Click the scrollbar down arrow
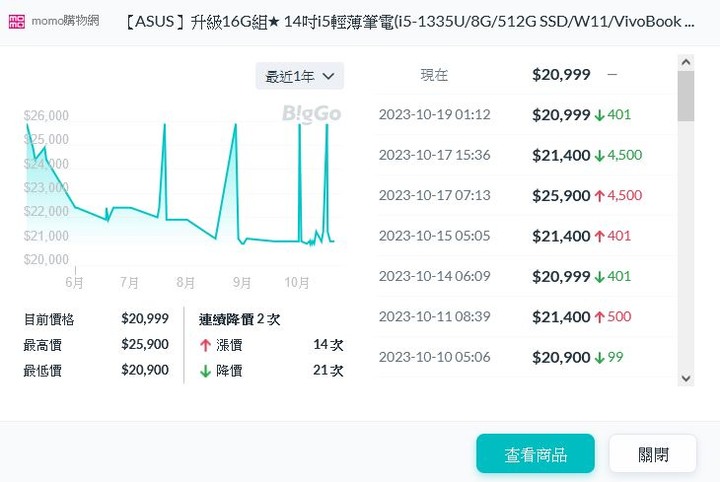This screenshot has height=482, width=720. tap(686, 379)
